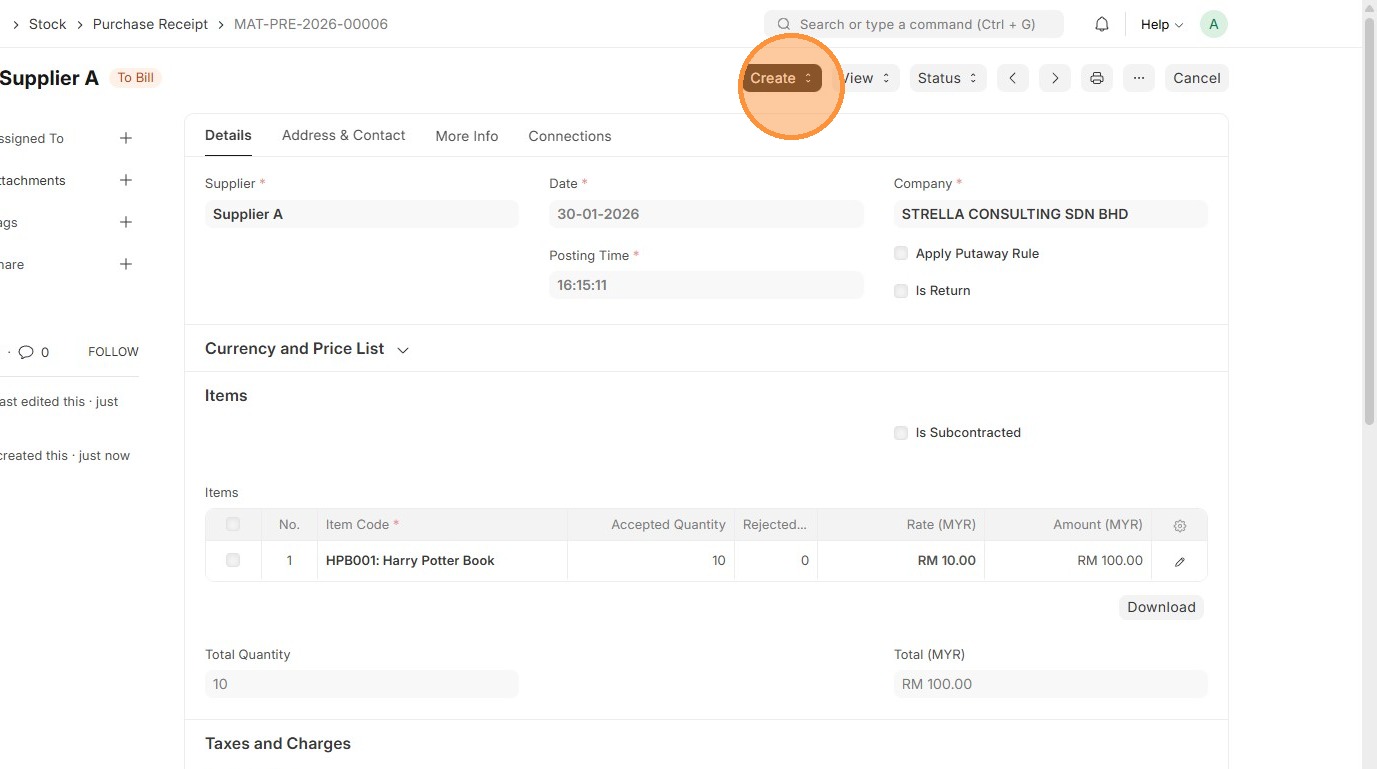Click the print icon

tap(1097, 78)
